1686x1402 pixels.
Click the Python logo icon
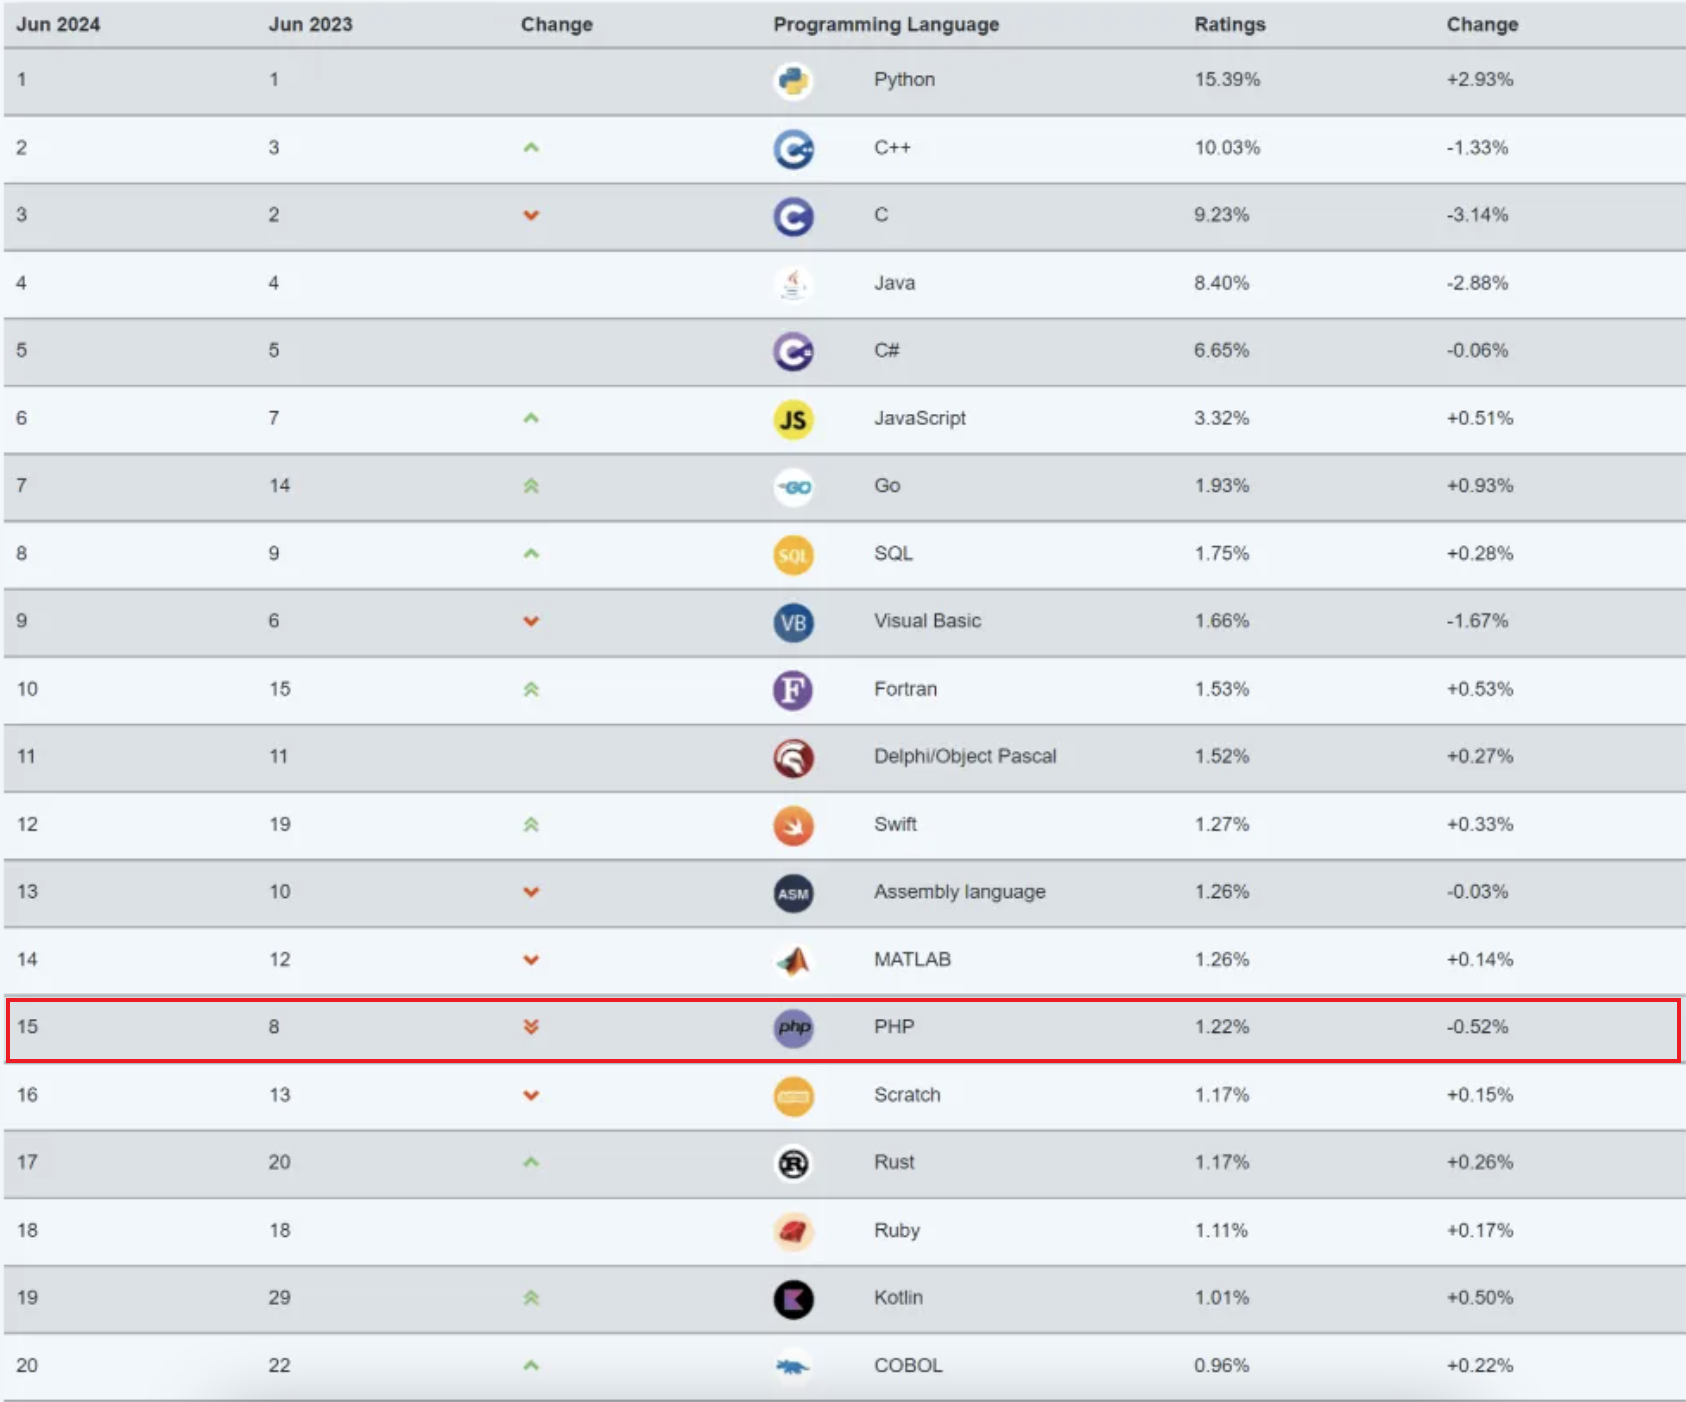pyautogui.click(x=793, y=81)
